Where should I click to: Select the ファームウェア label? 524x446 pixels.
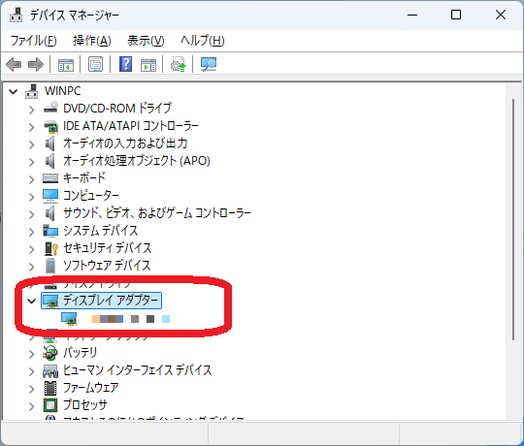[x=91, y=387]
